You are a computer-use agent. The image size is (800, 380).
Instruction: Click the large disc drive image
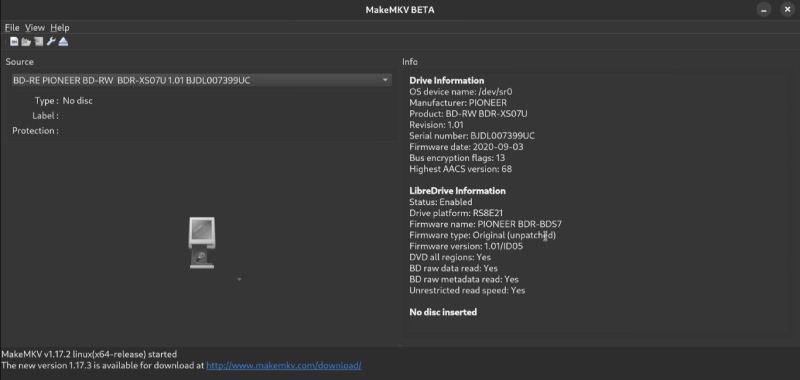click(202, 242)
